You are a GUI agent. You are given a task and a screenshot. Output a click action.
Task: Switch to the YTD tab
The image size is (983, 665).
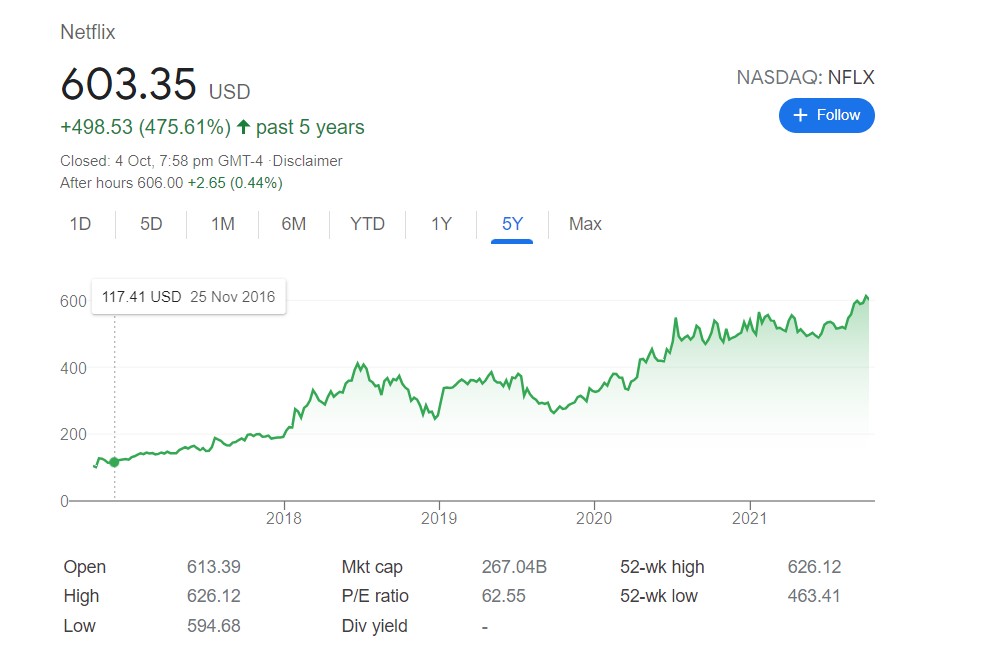(x=367, y=224)
